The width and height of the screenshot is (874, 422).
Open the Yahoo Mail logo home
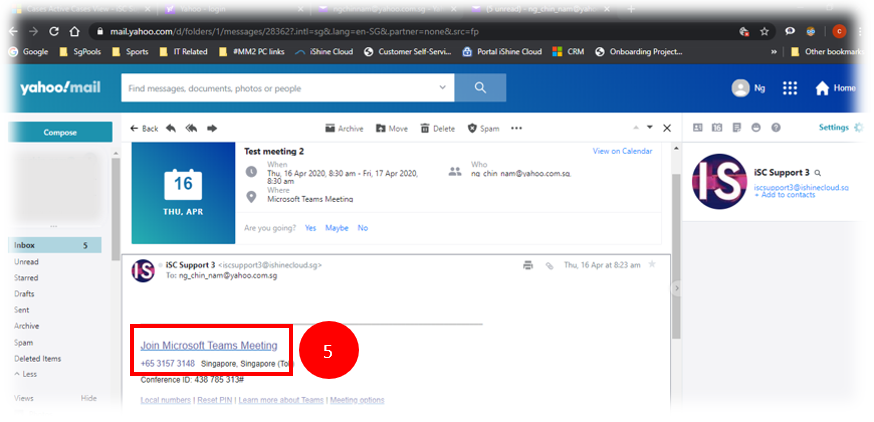60,88
